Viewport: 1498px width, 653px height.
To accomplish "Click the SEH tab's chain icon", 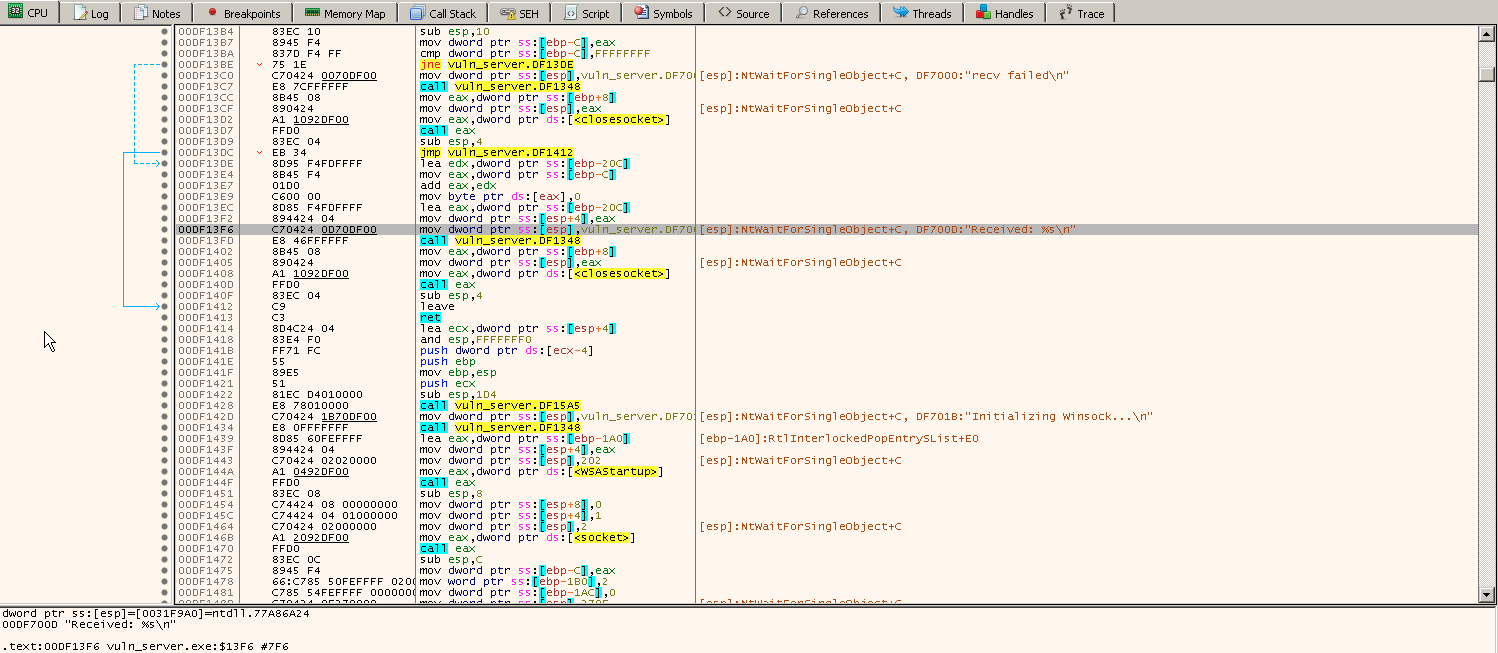I will click(507, 13).
